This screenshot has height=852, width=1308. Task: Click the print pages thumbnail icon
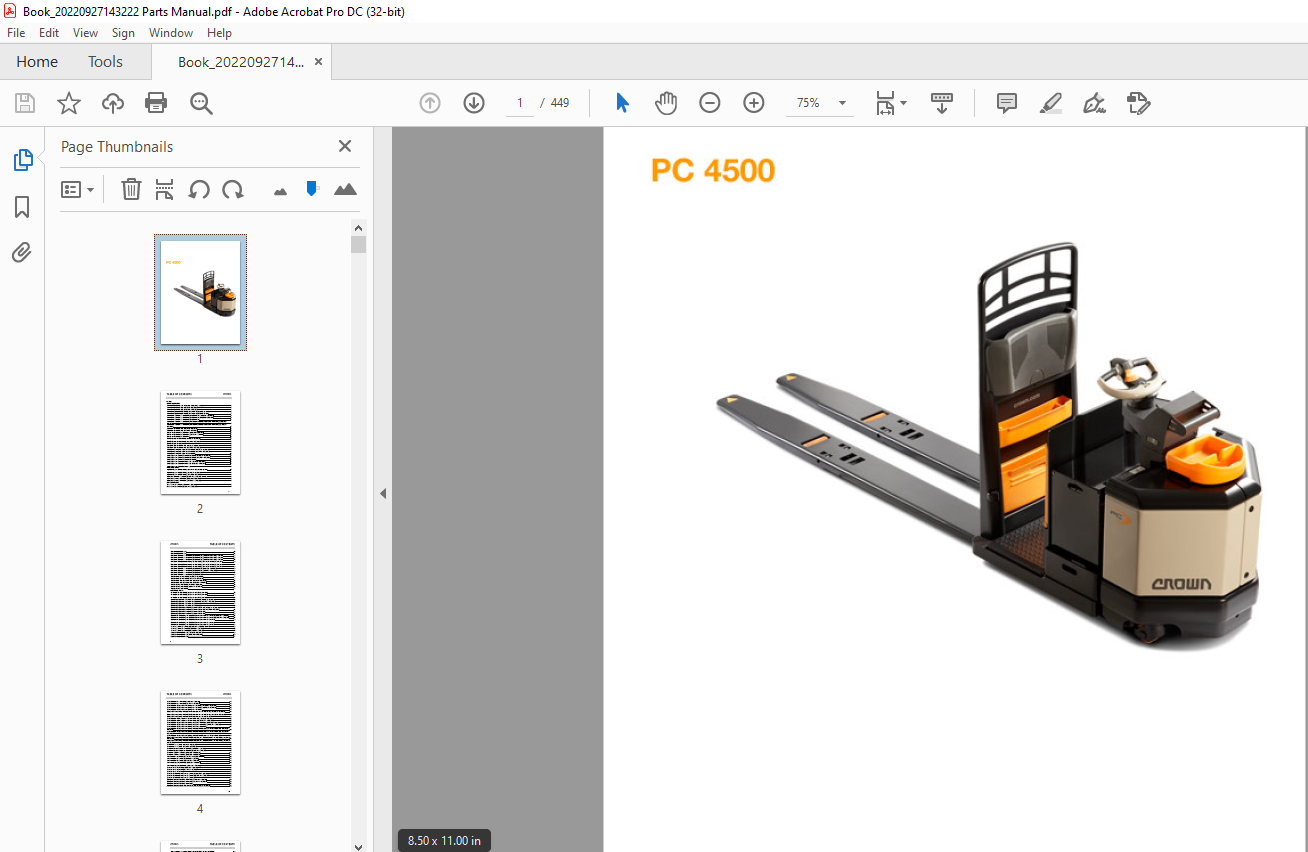pyautogui.click(x=165, y=189)
